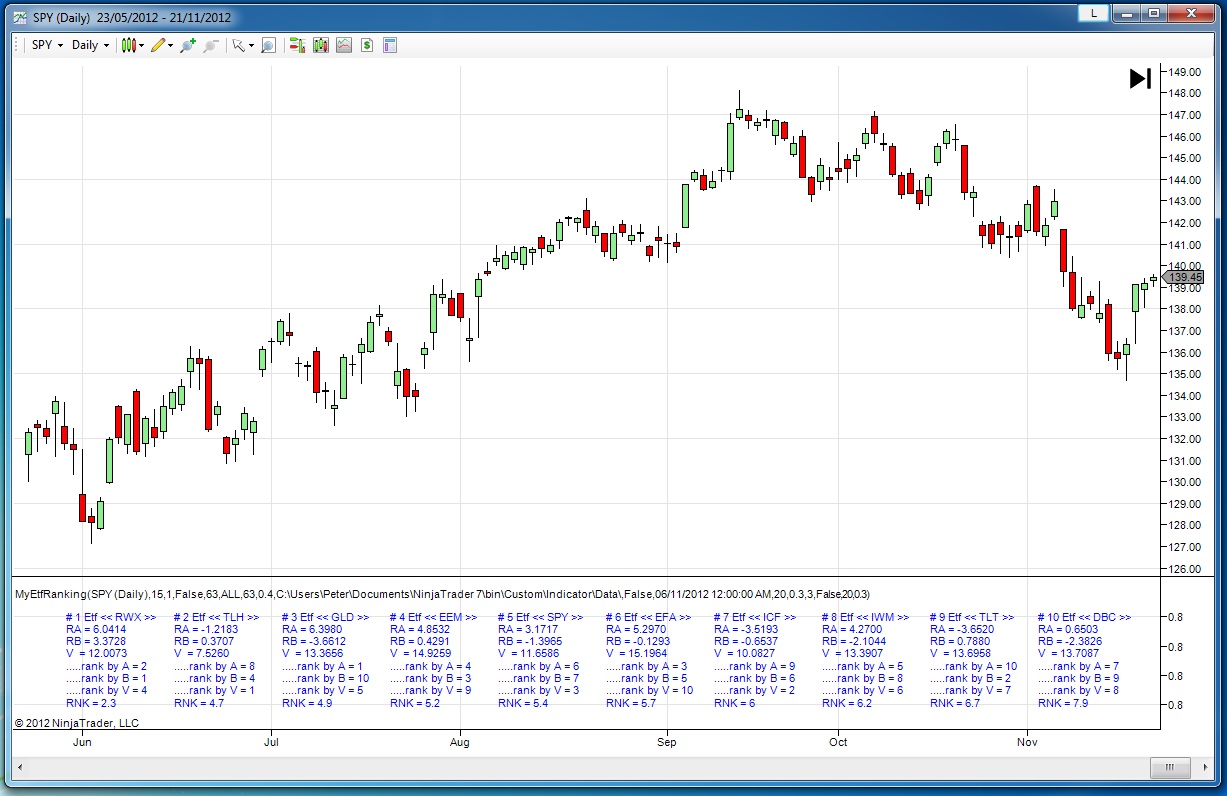Click the '# 3 Etf << GLD >>' heading
The width and height of the screenshot is (1227, 796).
point(325,617)
